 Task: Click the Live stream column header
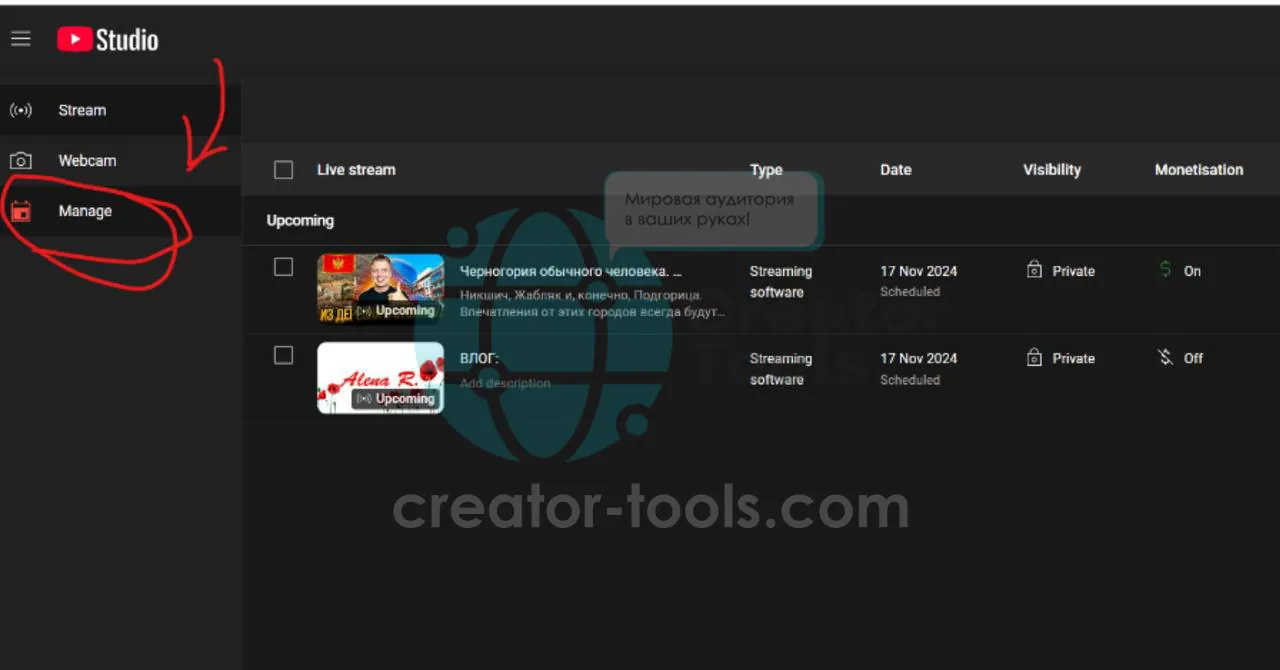tap(356, 170)
